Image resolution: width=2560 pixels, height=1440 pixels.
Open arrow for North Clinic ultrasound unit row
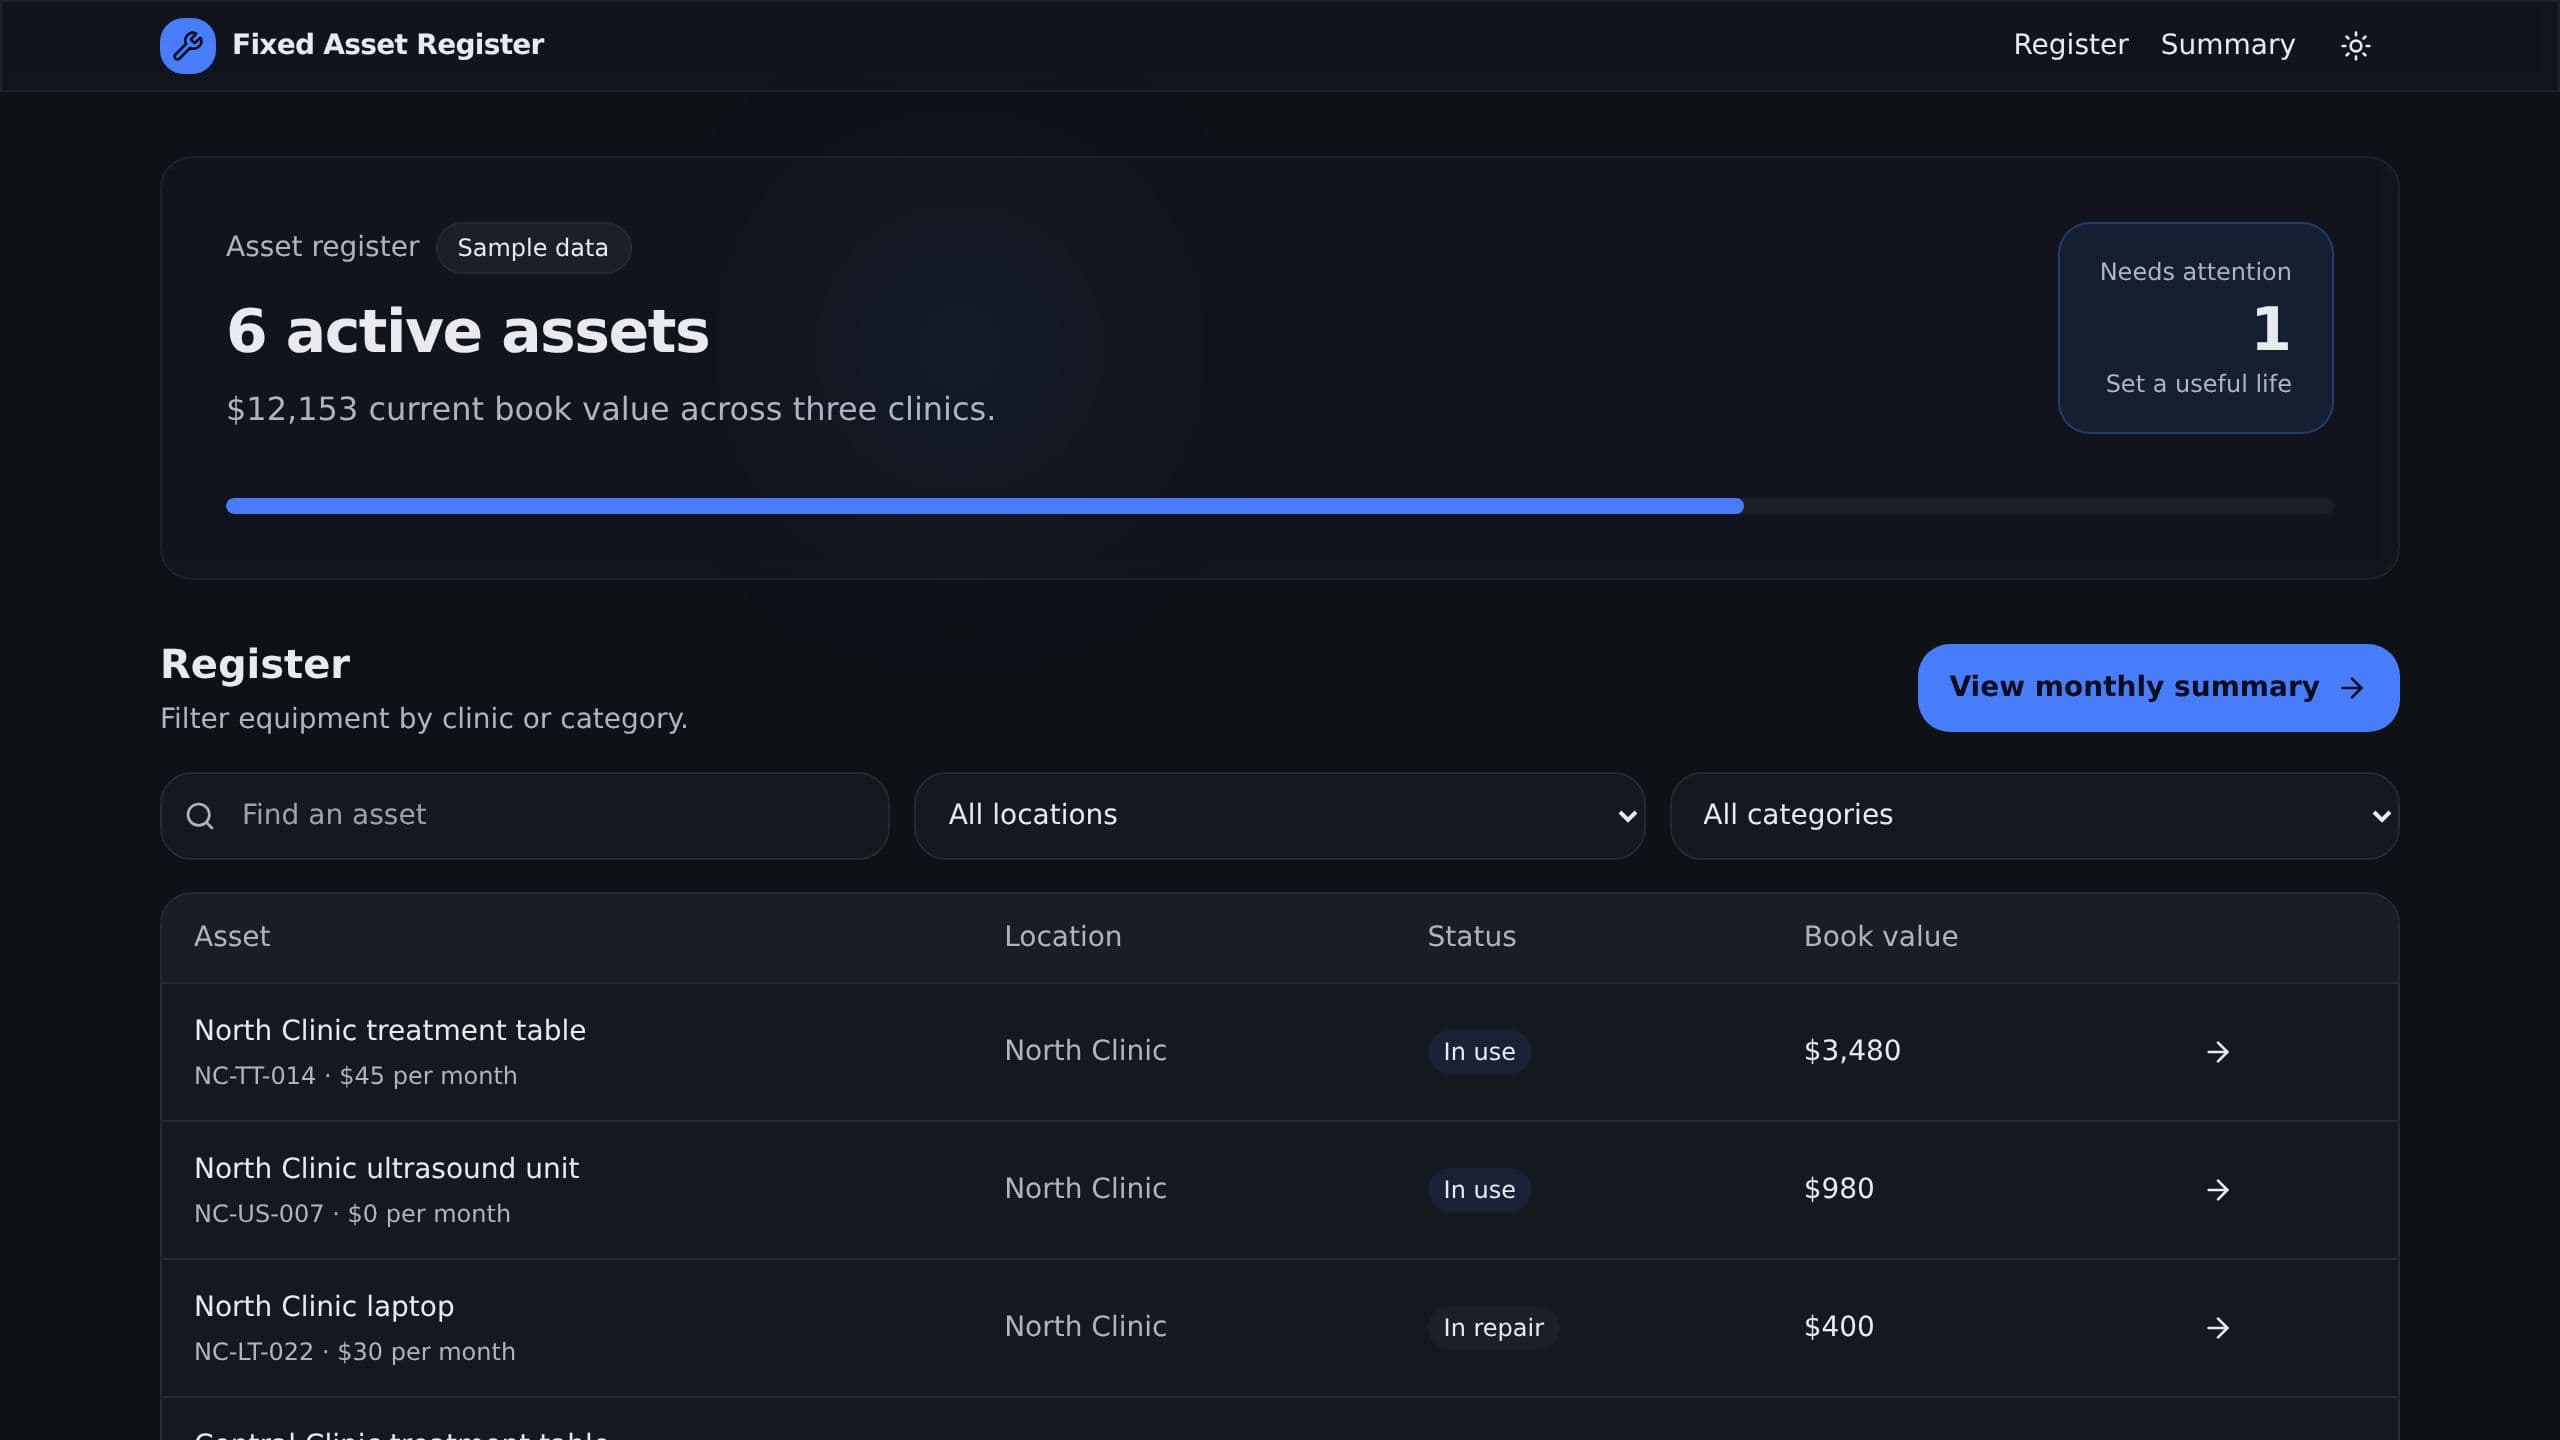2217,1190
